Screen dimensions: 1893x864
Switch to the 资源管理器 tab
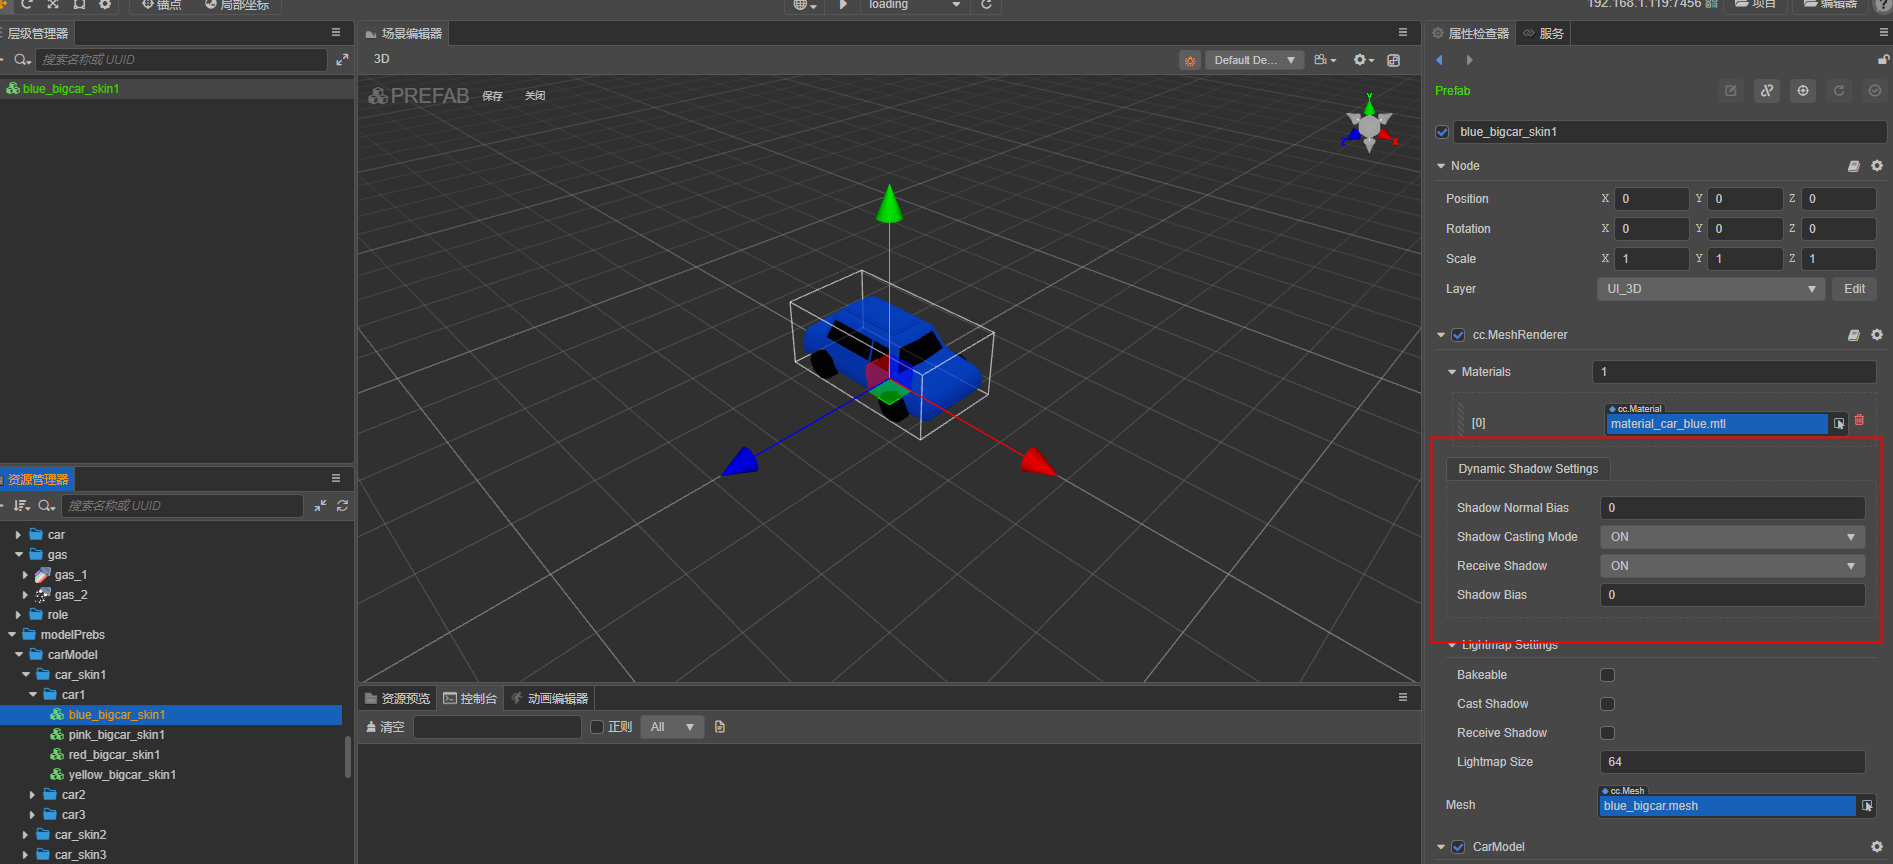point(37,479)
